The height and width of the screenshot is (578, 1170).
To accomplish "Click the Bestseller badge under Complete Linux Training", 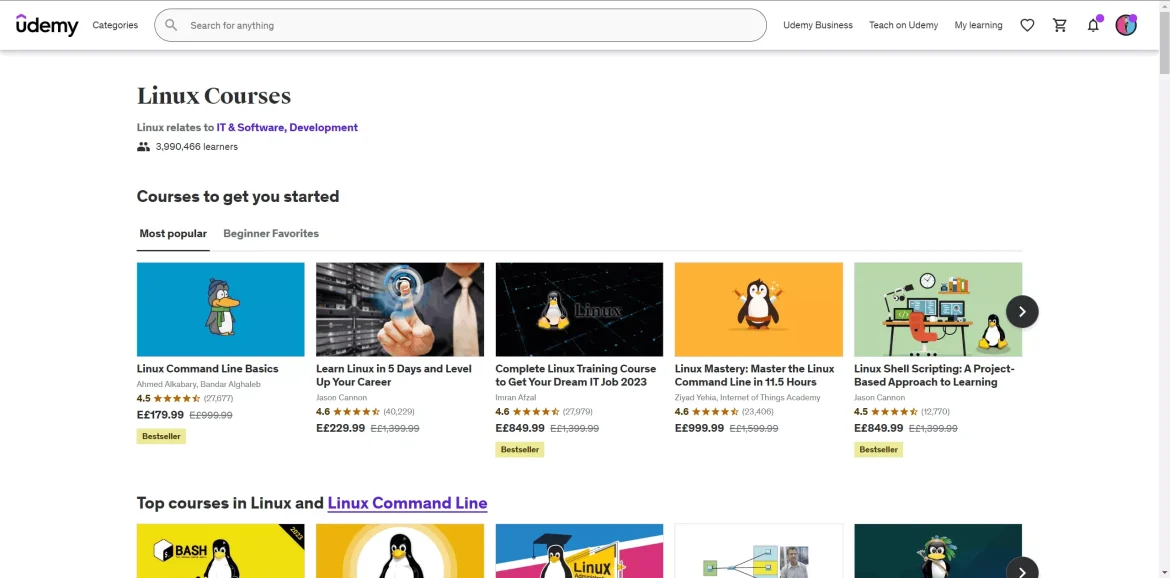I will (x=519, y=450).
